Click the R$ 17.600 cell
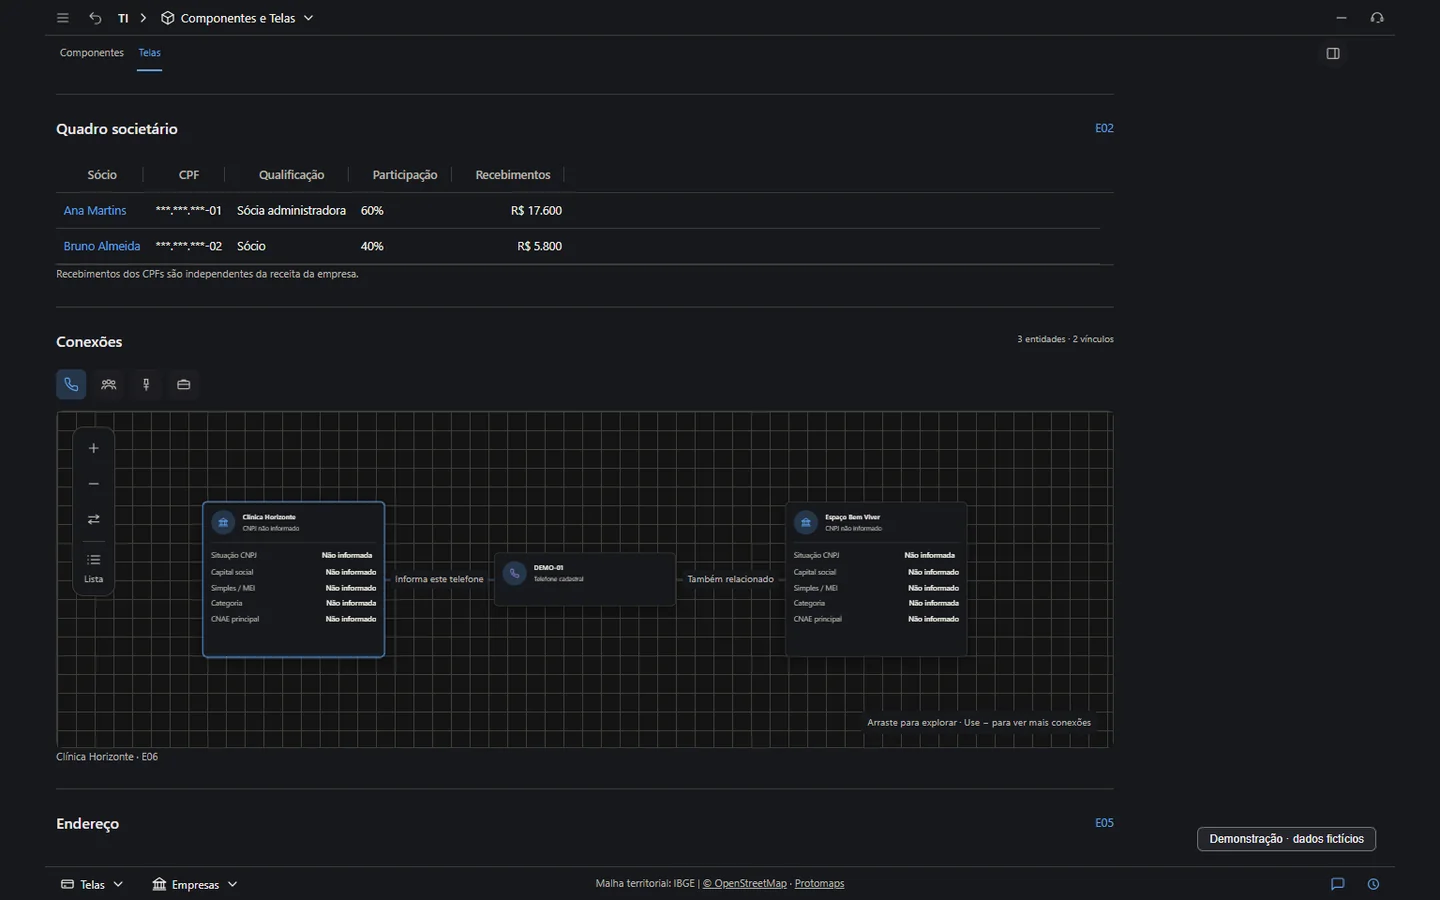Image resolution: width=1440 pixels, height=900 pixels. pos(536,211)
